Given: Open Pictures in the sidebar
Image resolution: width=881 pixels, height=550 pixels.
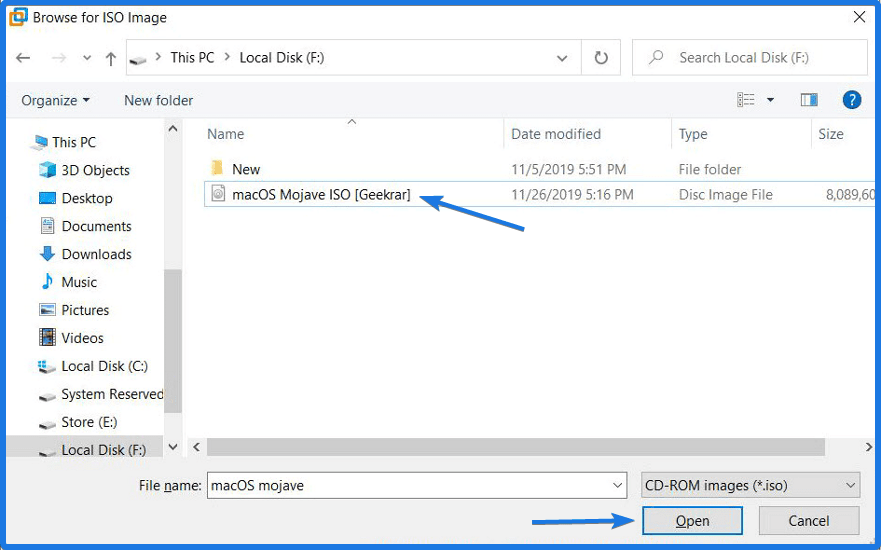Looking at the screenshot, I should 85,310.
